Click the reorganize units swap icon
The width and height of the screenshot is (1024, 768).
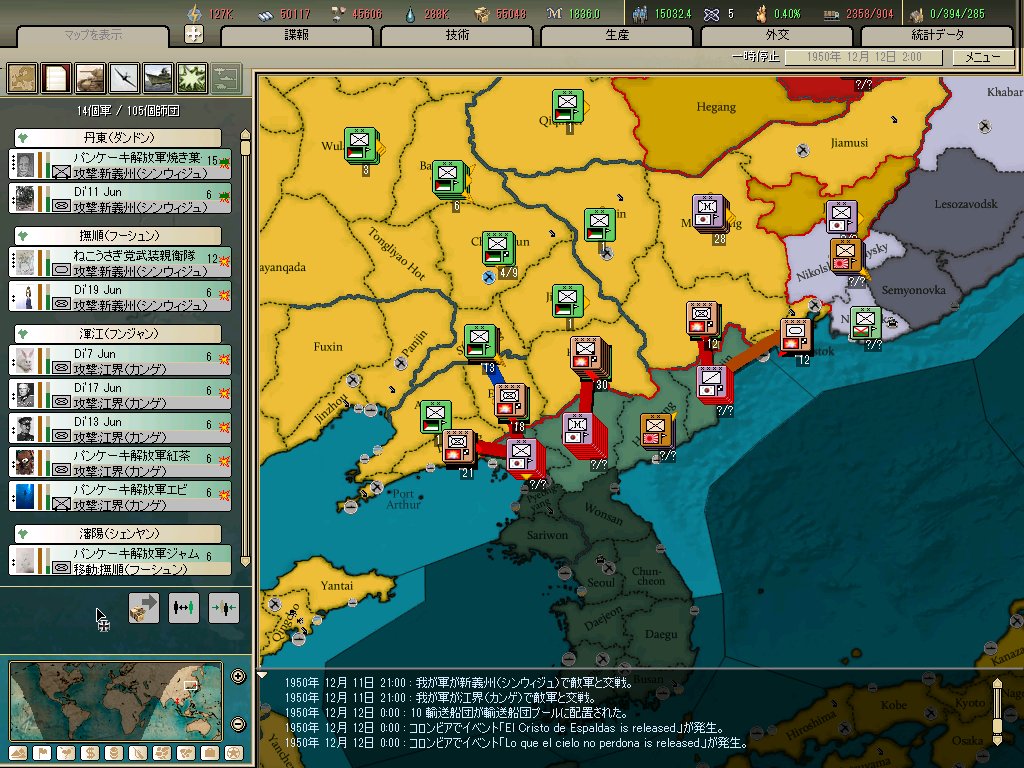184,608
